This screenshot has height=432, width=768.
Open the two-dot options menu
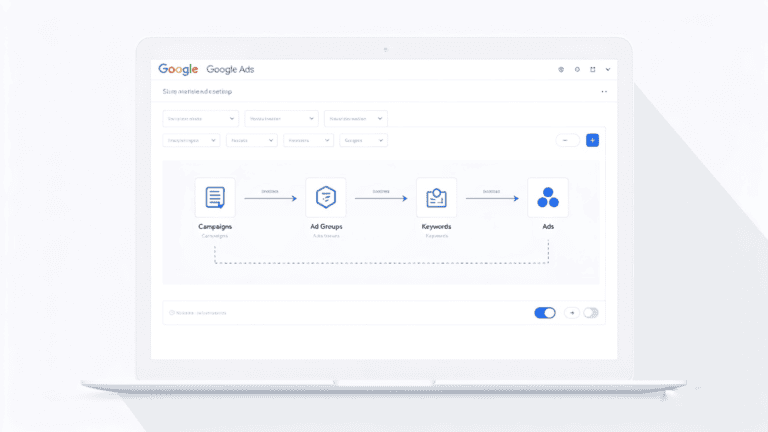point(604,92)
